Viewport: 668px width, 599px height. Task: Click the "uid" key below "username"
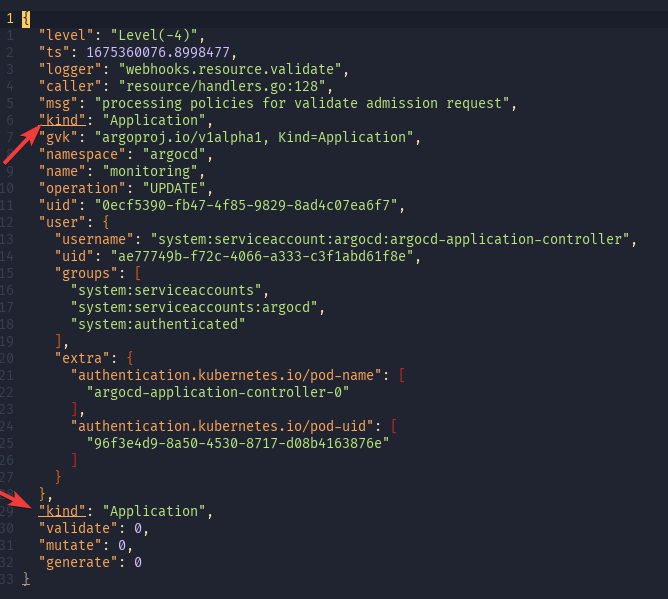pyautogui.click(x=74, y=256)
